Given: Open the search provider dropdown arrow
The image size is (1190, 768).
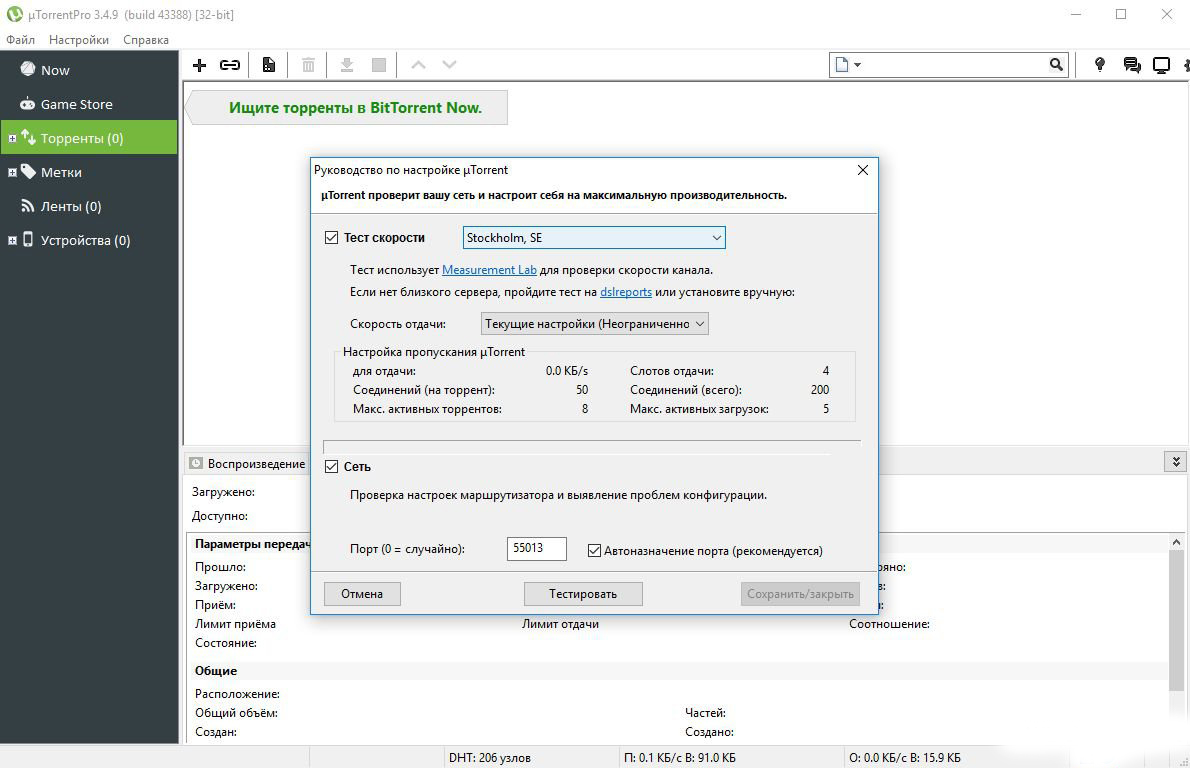Looking at the screenshot, I should click(858, 65).
